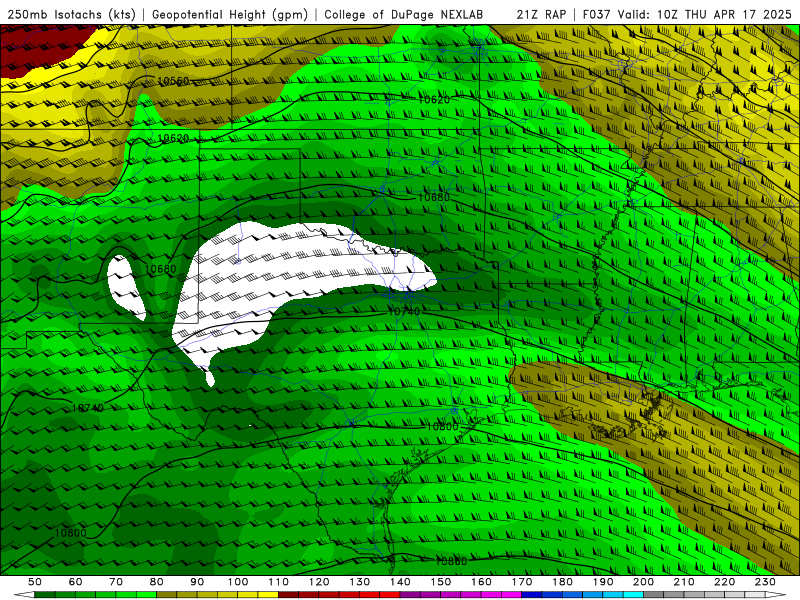The image size is (800, 600).
Task: Click the cyan colorbar swatch just before 200
Action: (634, 595)
